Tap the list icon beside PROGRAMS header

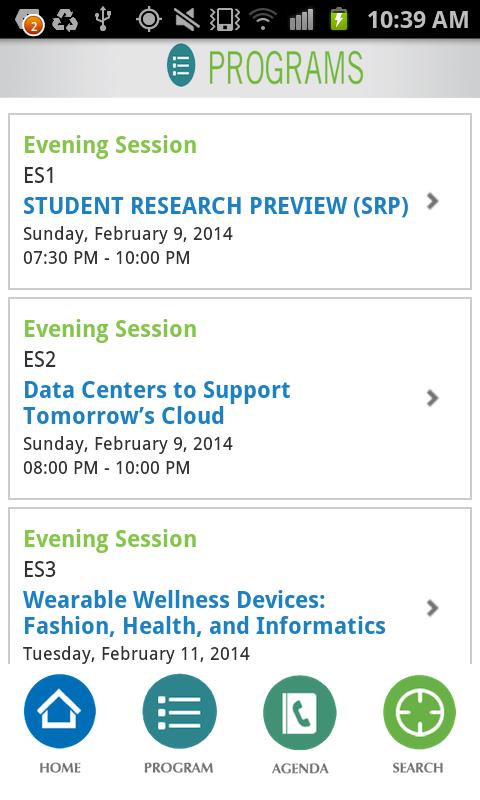pyautogui.click(x=182, y=65)
